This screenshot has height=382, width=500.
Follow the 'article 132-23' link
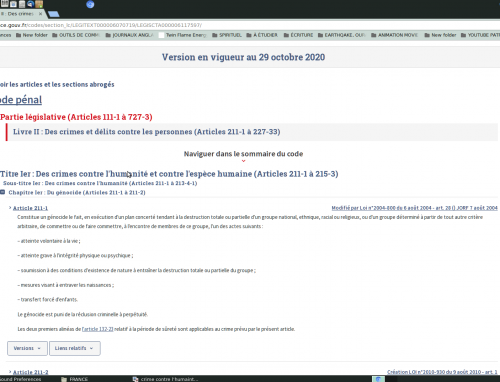98,329
